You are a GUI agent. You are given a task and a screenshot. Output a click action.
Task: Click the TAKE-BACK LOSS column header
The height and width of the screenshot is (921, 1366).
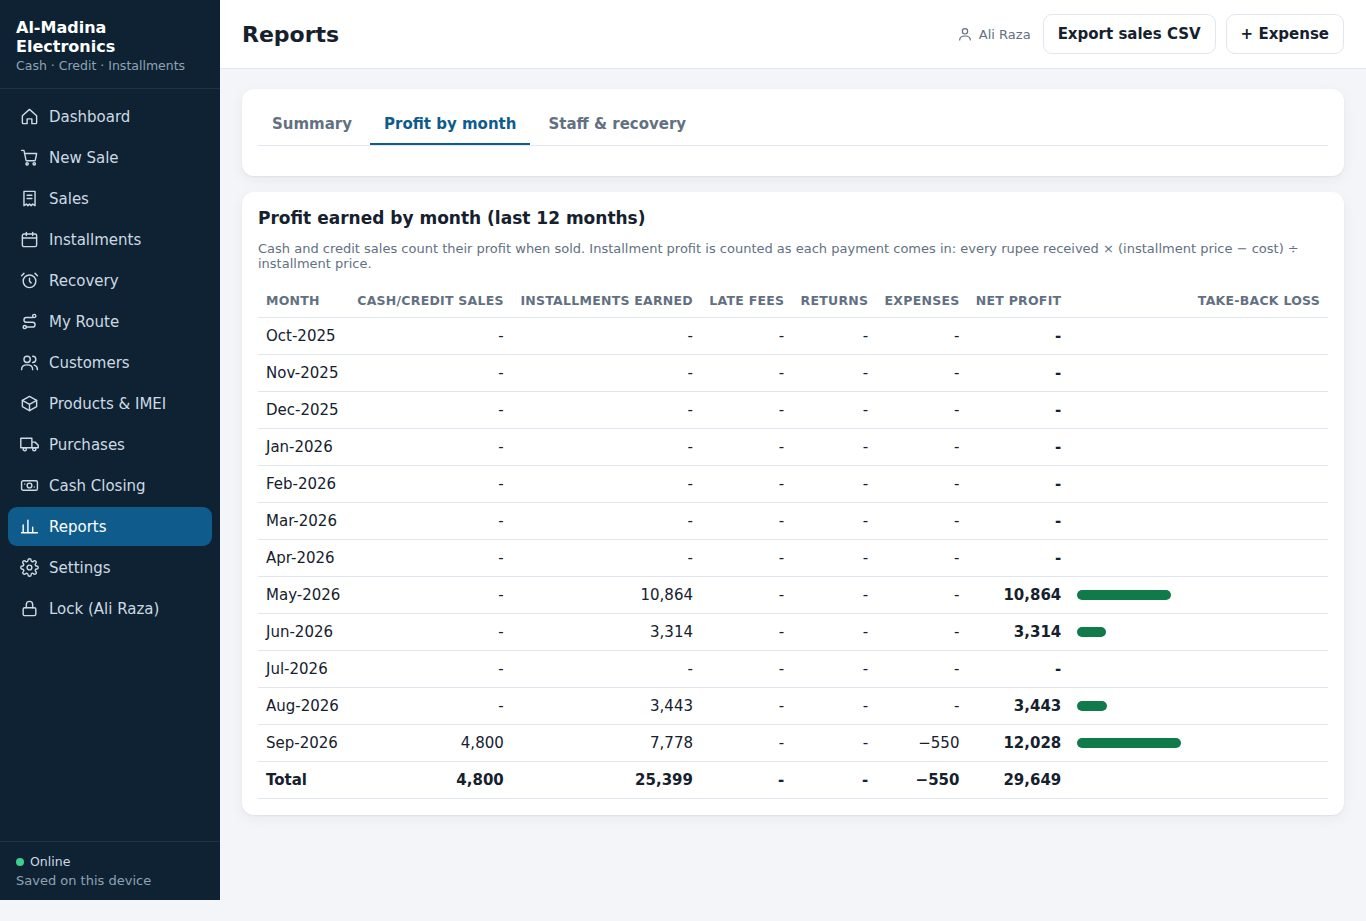(x=1258, y=300)
